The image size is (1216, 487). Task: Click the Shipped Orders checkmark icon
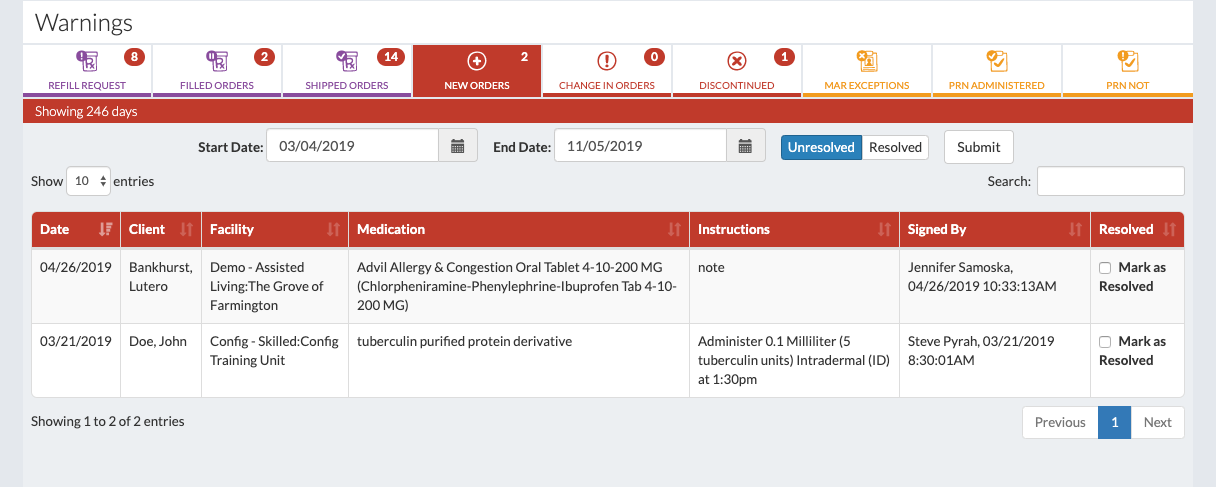347,62
